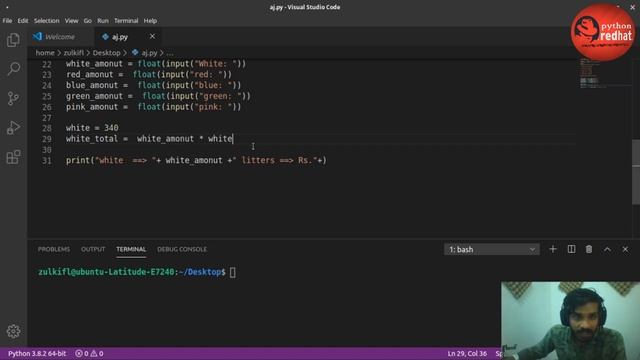The width and height of the screenshot is (640, 360).
Task: Click line number 22 in the gutter
Action: point(47,64)
